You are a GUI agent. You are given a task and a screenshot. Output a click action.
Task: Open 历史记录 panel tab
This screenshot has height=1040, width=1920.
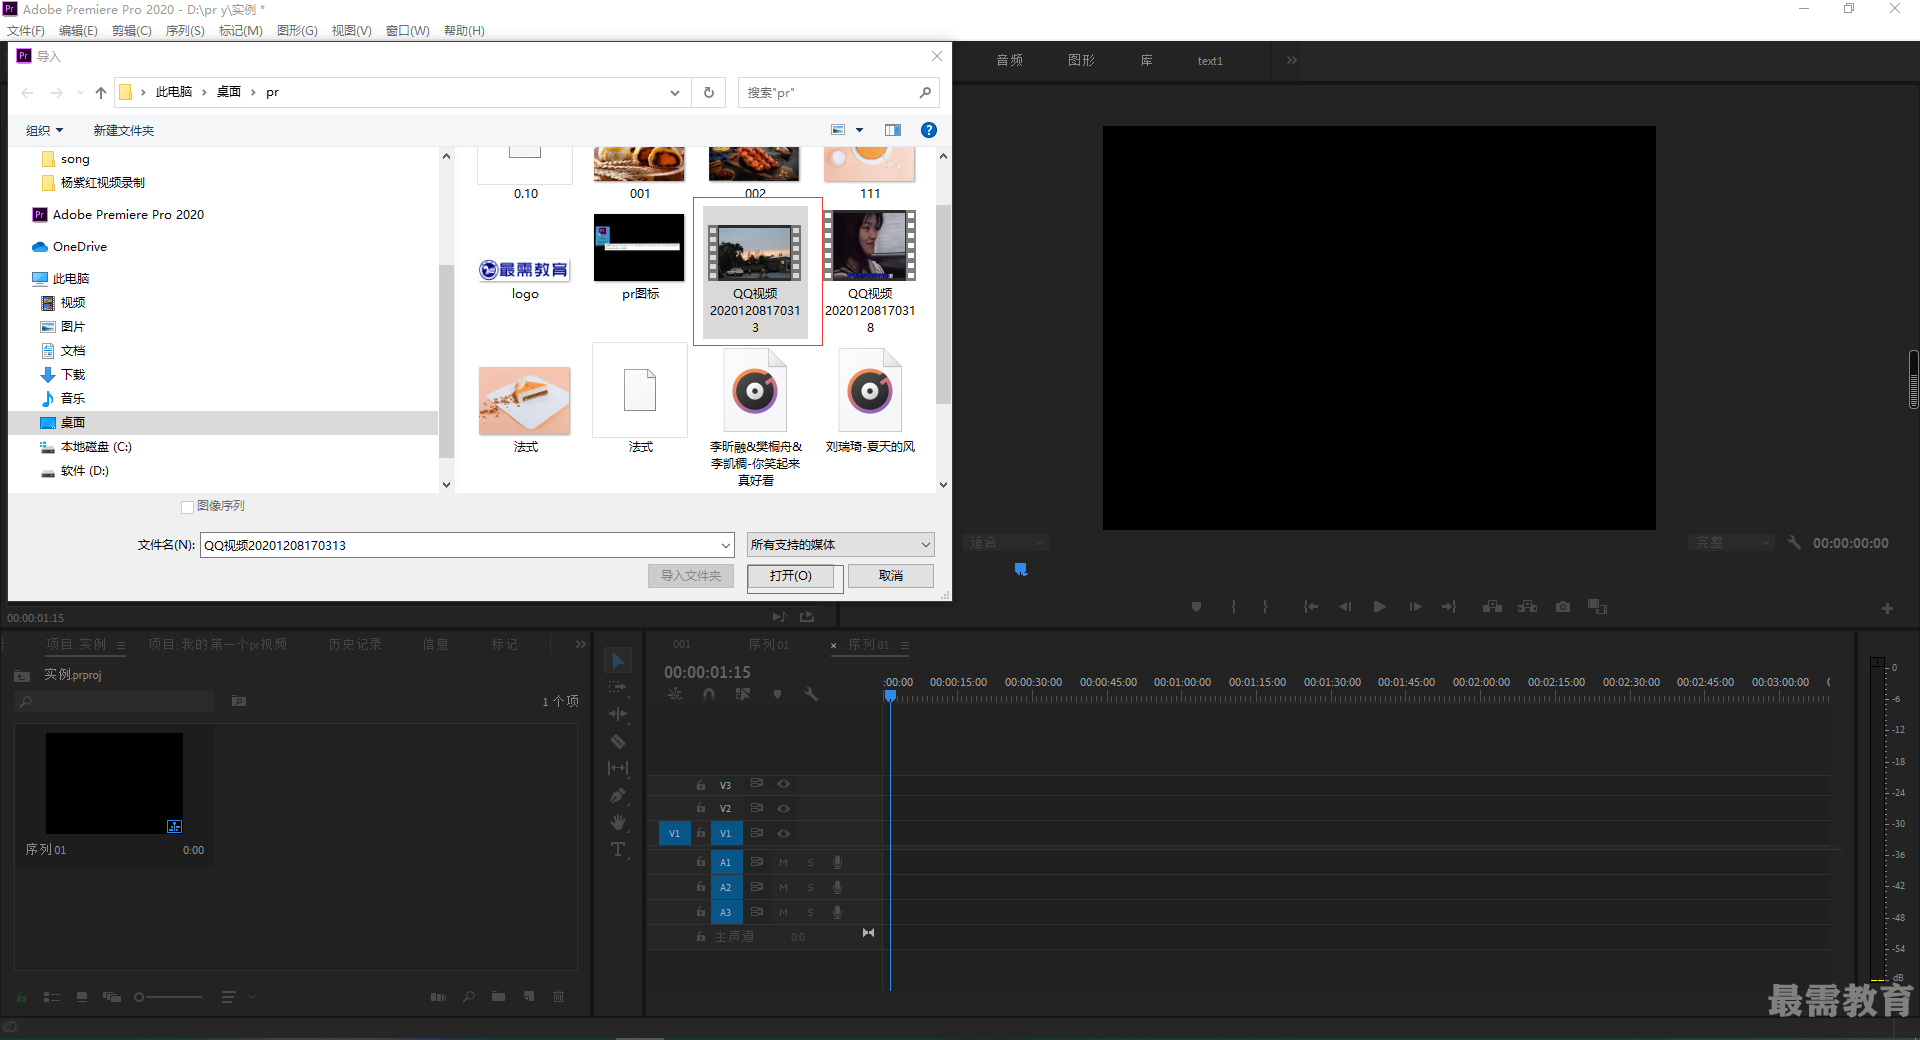click(x=355, y=644)
